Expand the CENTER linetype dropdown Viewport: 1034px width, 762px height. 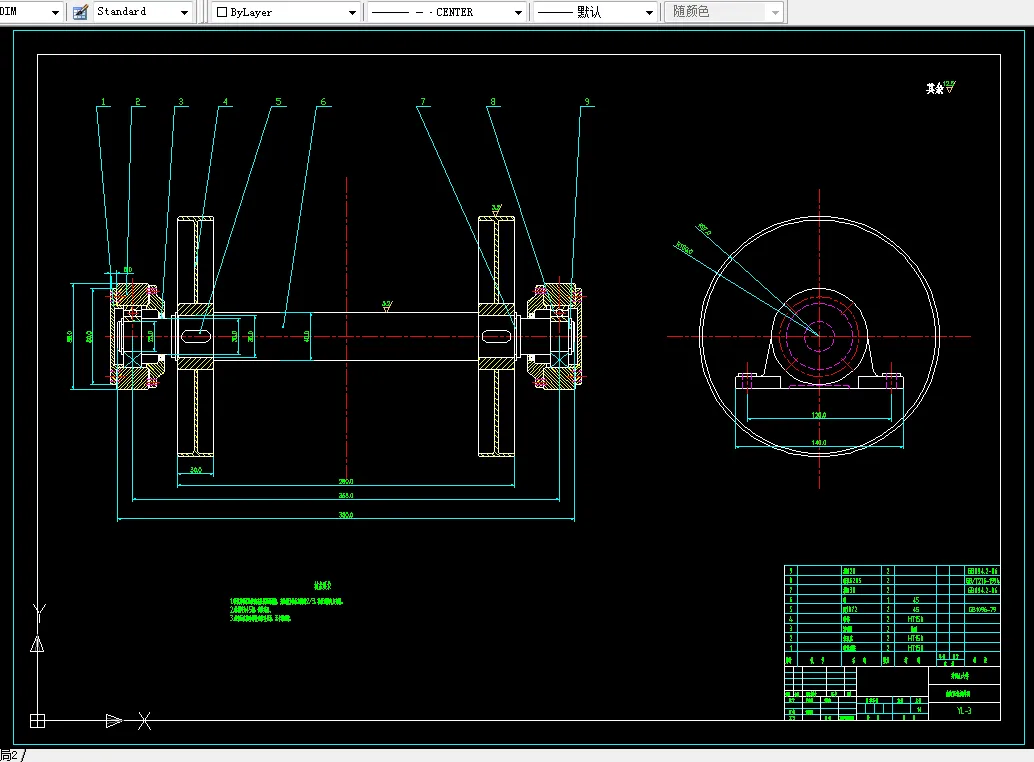pyautogui.click(x=518, y=12)
